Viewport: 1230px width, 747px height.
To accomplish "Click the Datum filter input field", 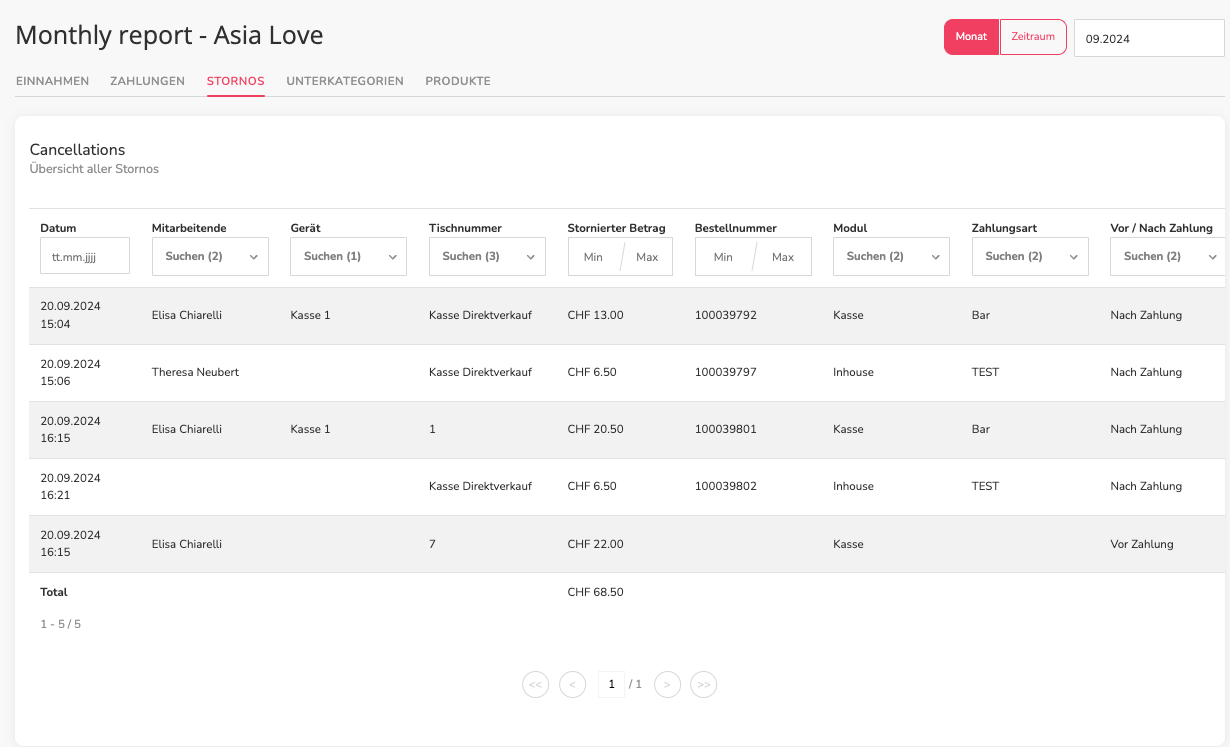I will [x=85, y=256].
